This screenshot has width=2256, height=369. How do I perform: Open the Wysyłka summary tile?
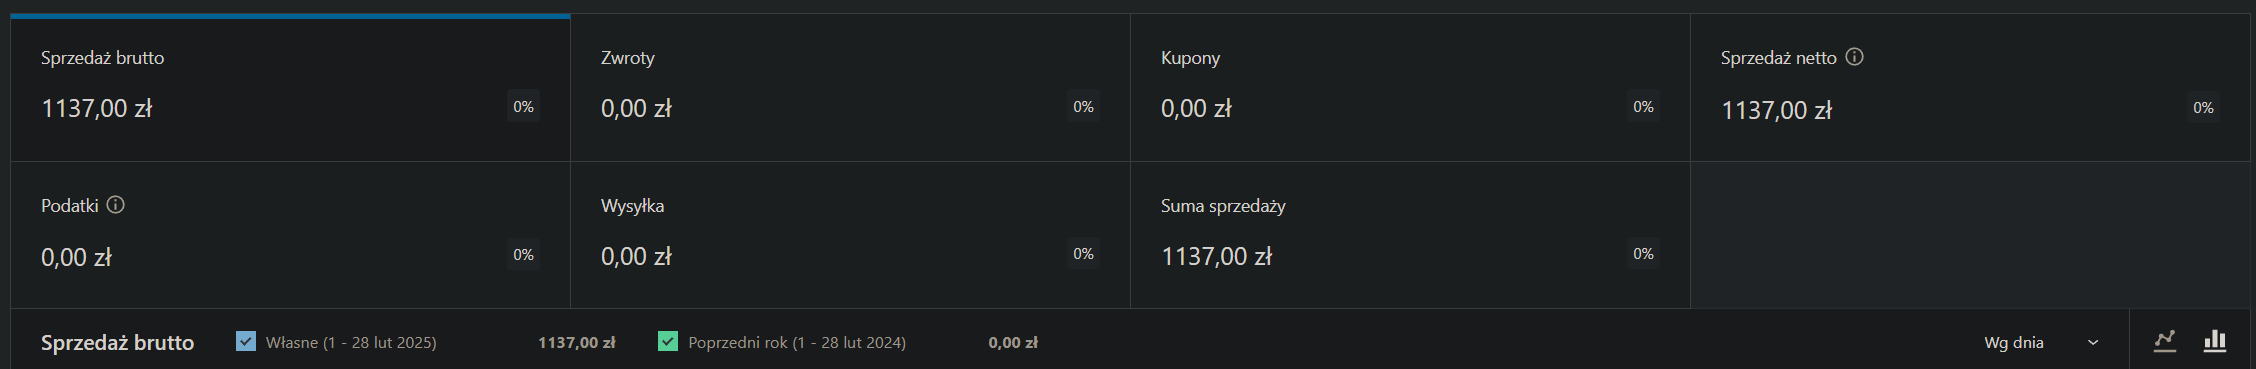(850, 235)
